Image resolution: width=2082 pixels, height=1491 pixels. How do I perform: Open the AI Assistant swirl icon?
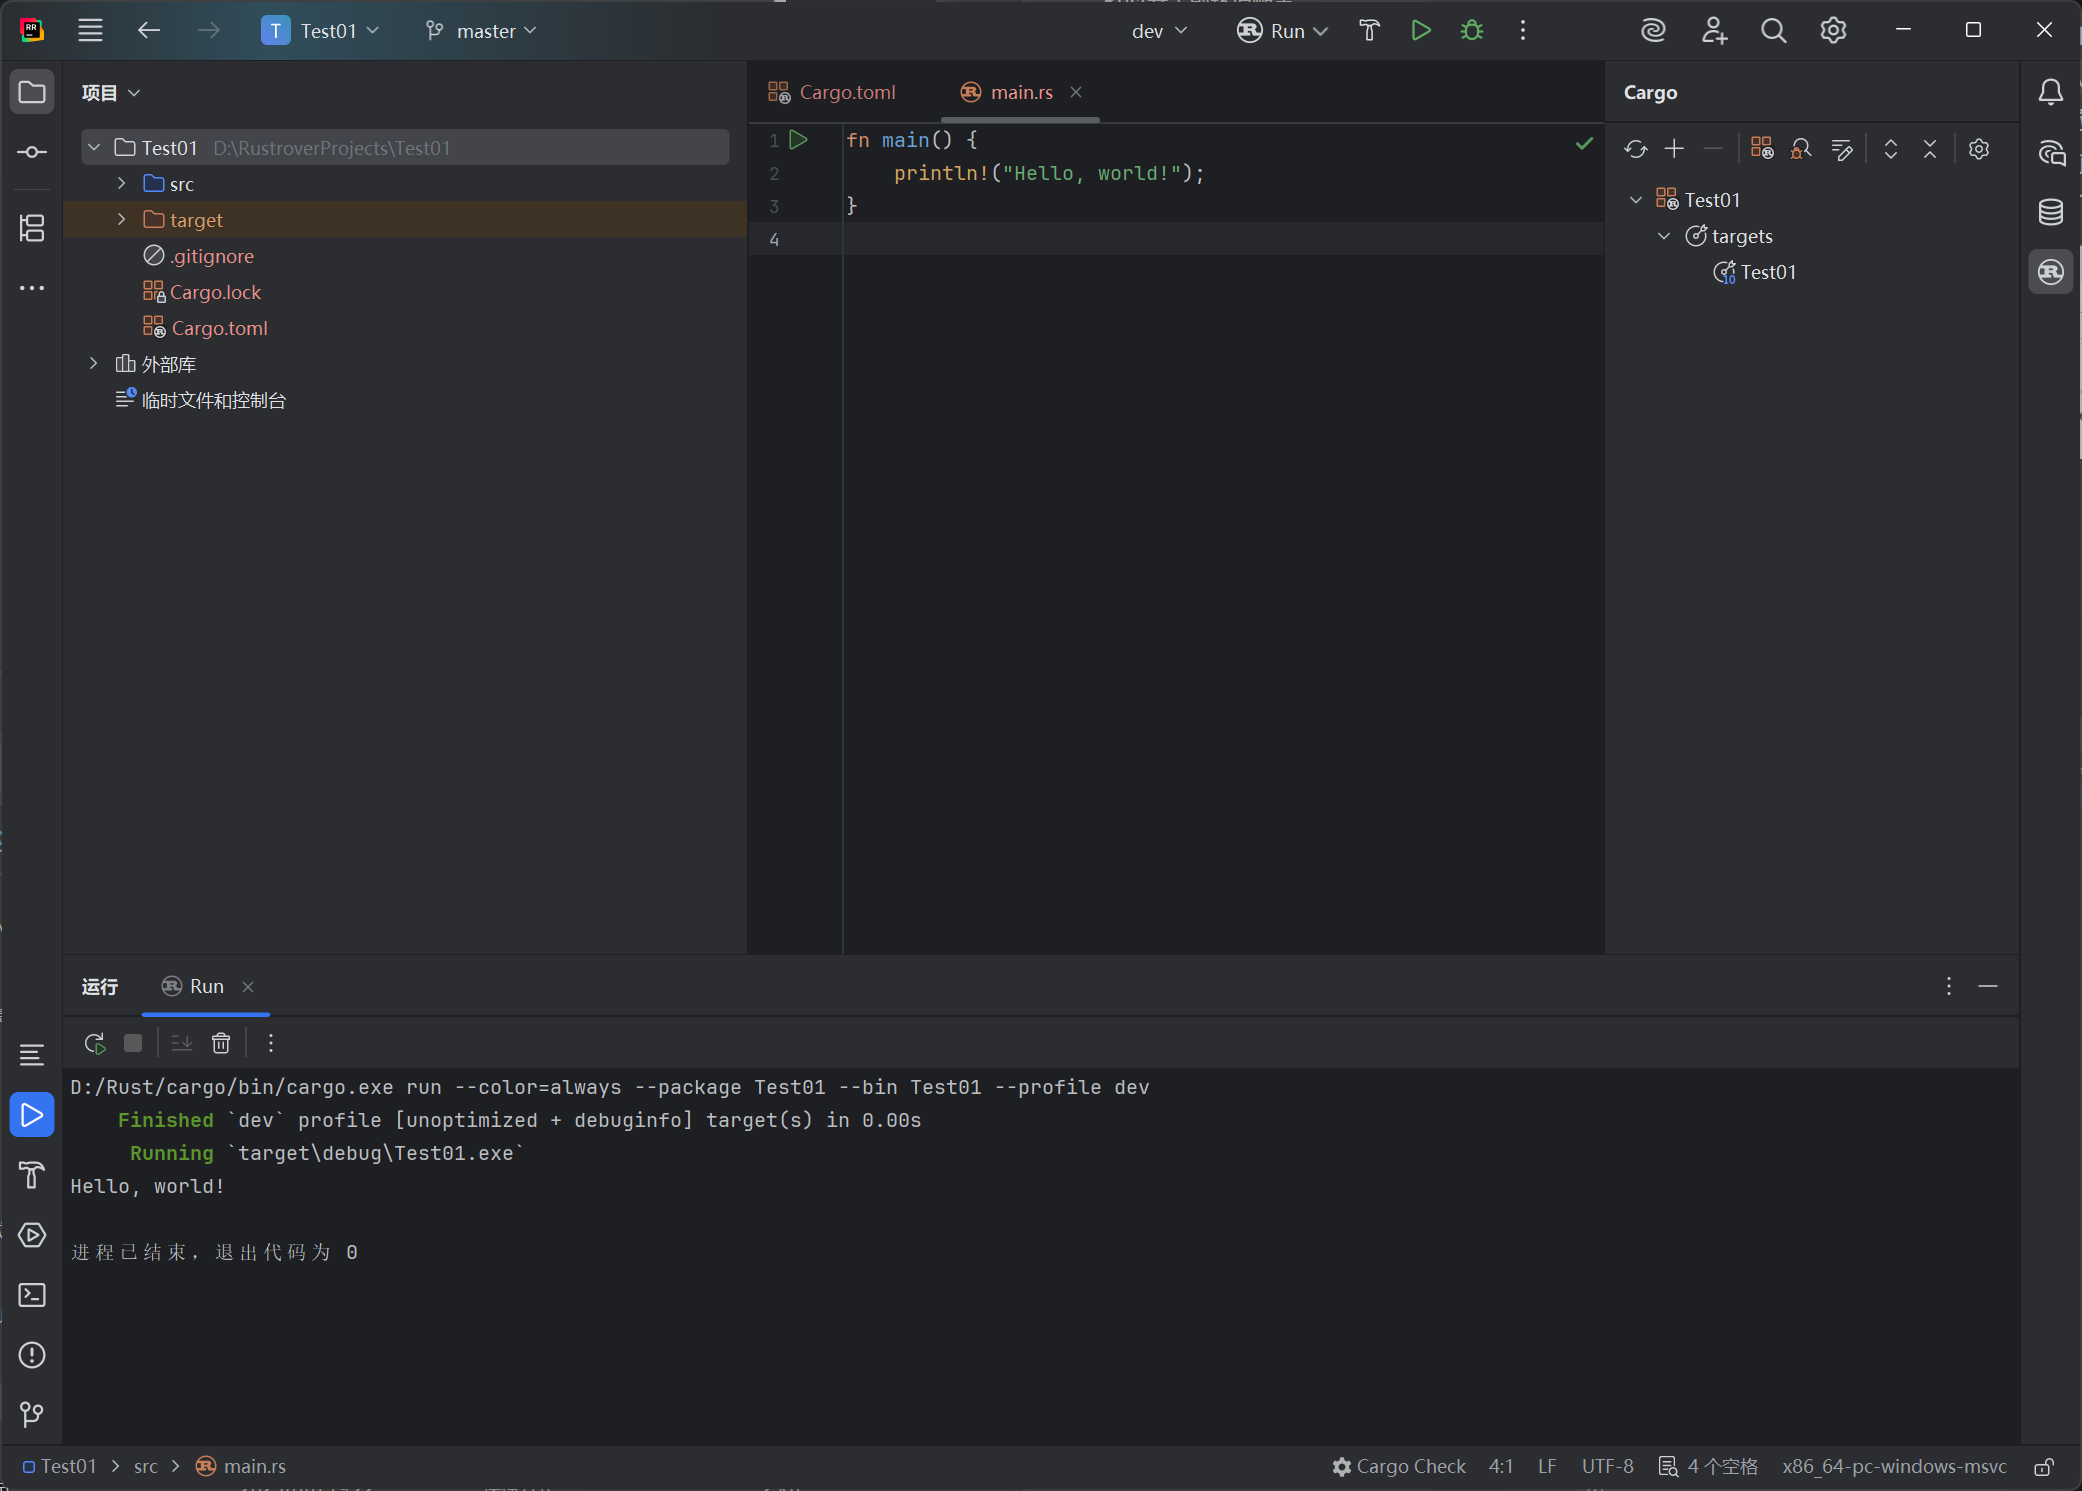point(1653,31)
